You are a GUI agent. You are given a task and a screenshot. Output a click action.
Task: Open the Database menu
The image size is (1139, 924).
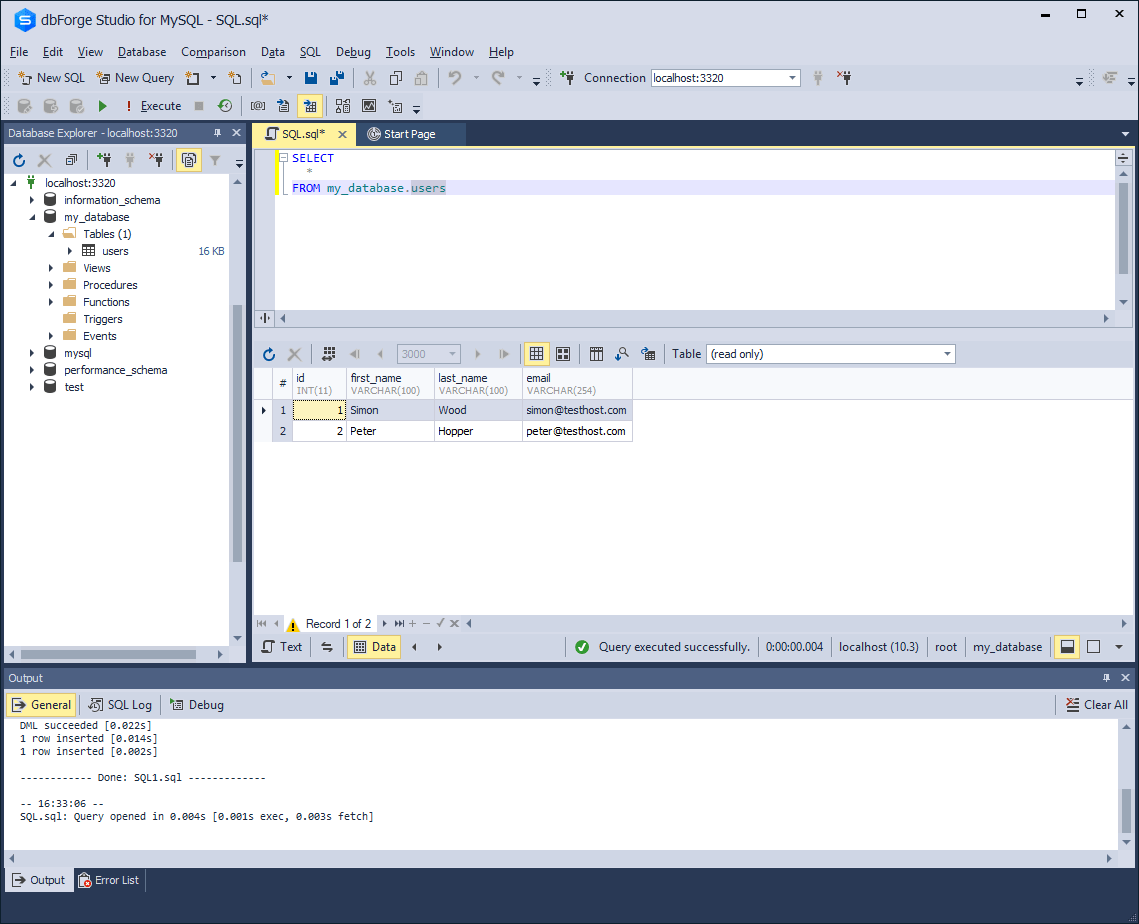point(141,52)
